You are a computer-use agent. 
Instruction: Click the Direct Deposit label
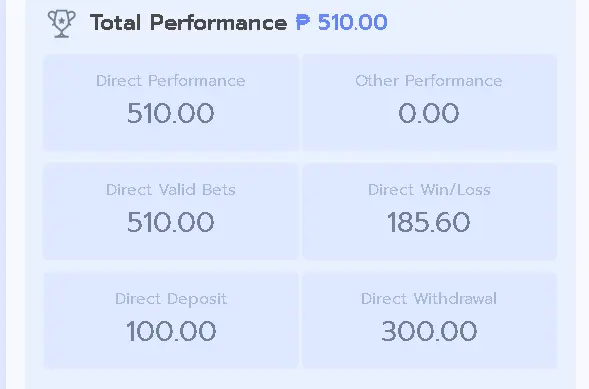(x=171, y=299)
